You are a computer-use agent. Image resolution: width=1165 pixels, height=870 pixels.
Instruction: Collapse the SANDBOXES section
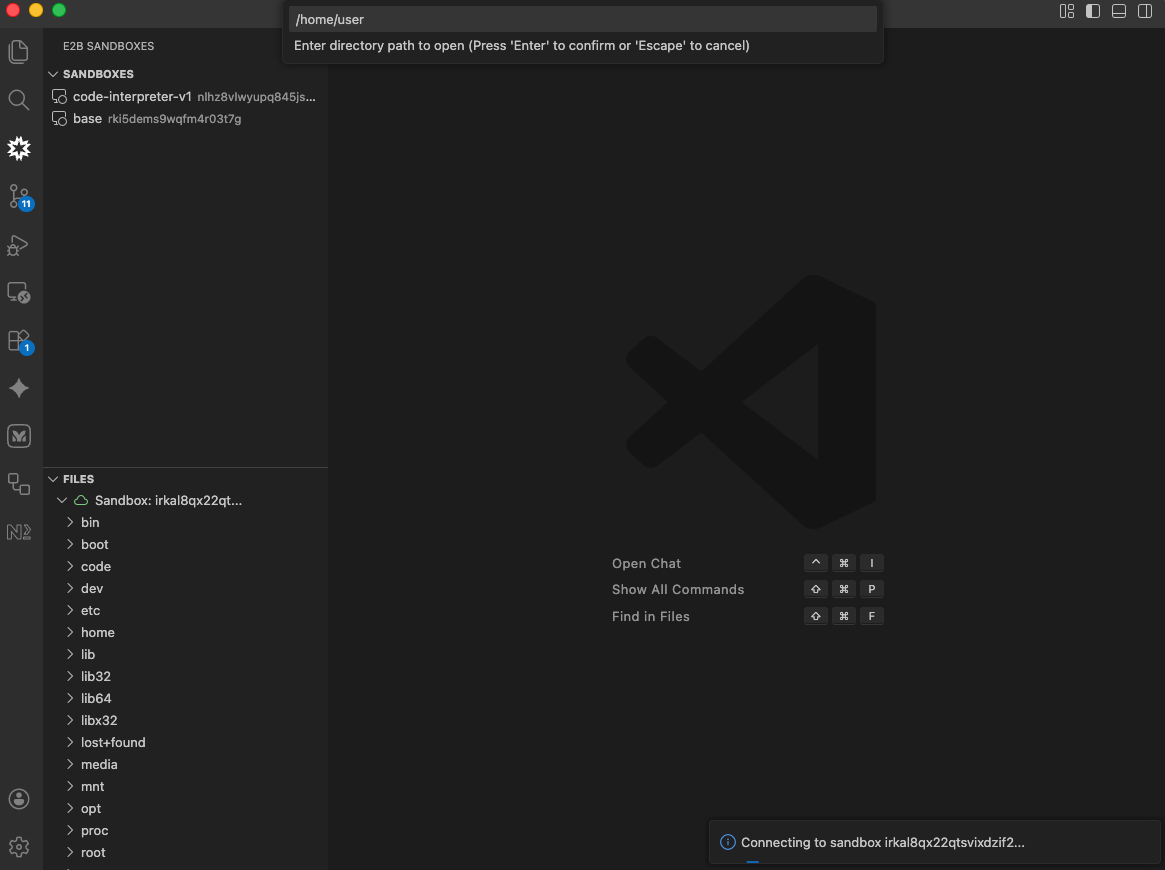53,74
